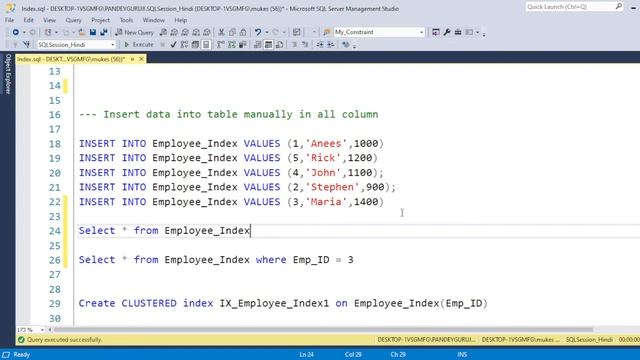Image resolution: width=640 pixels, height=360 pixels.
Task: Open the back-navigation history dropdown arrow
Action: 24,32
